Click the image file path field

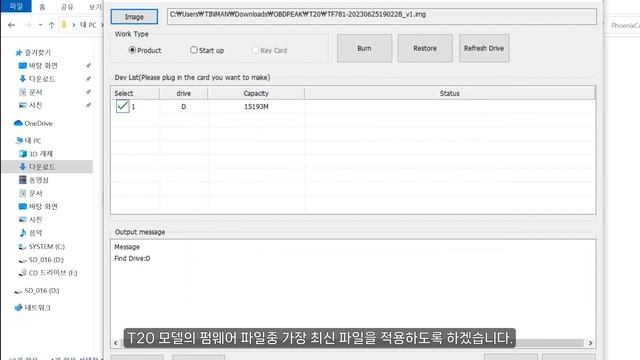coord(382,16)
